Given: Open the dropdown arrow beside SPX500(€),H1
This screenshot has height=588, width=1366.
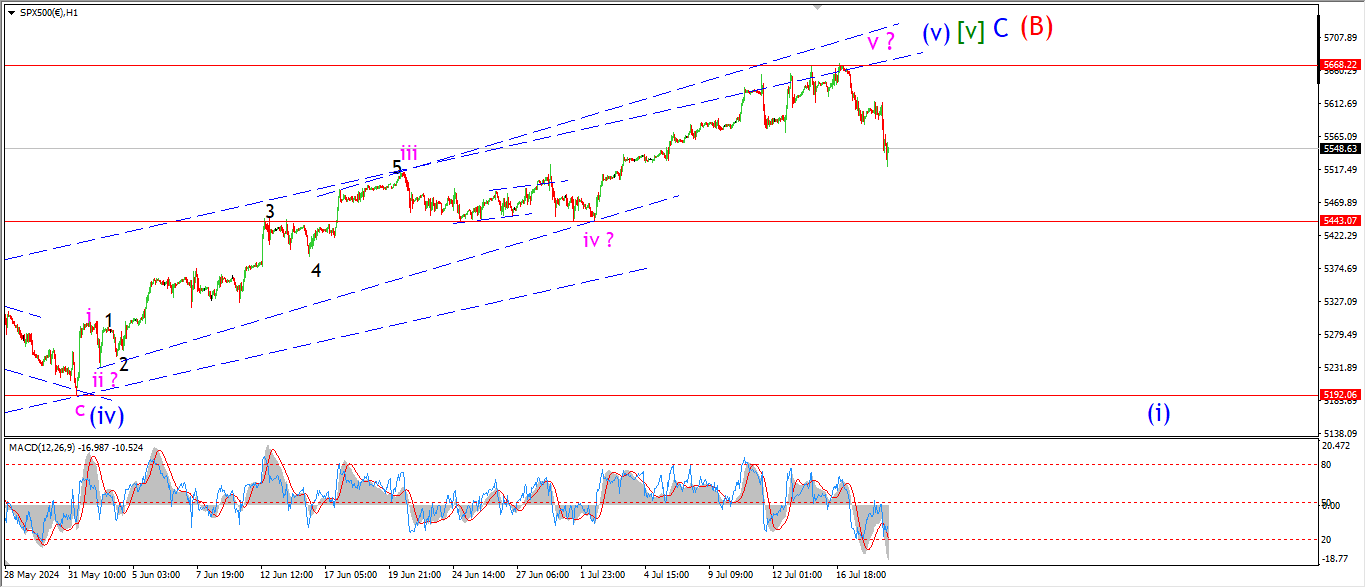Looking at the screenshot, I should tap(10, 11).
